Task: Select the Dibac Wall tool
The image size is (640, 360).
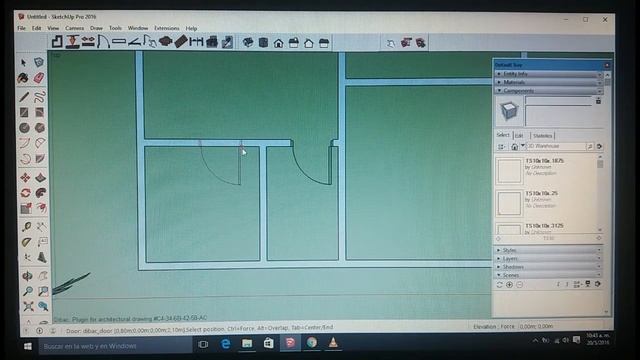Action: (57, 42)
